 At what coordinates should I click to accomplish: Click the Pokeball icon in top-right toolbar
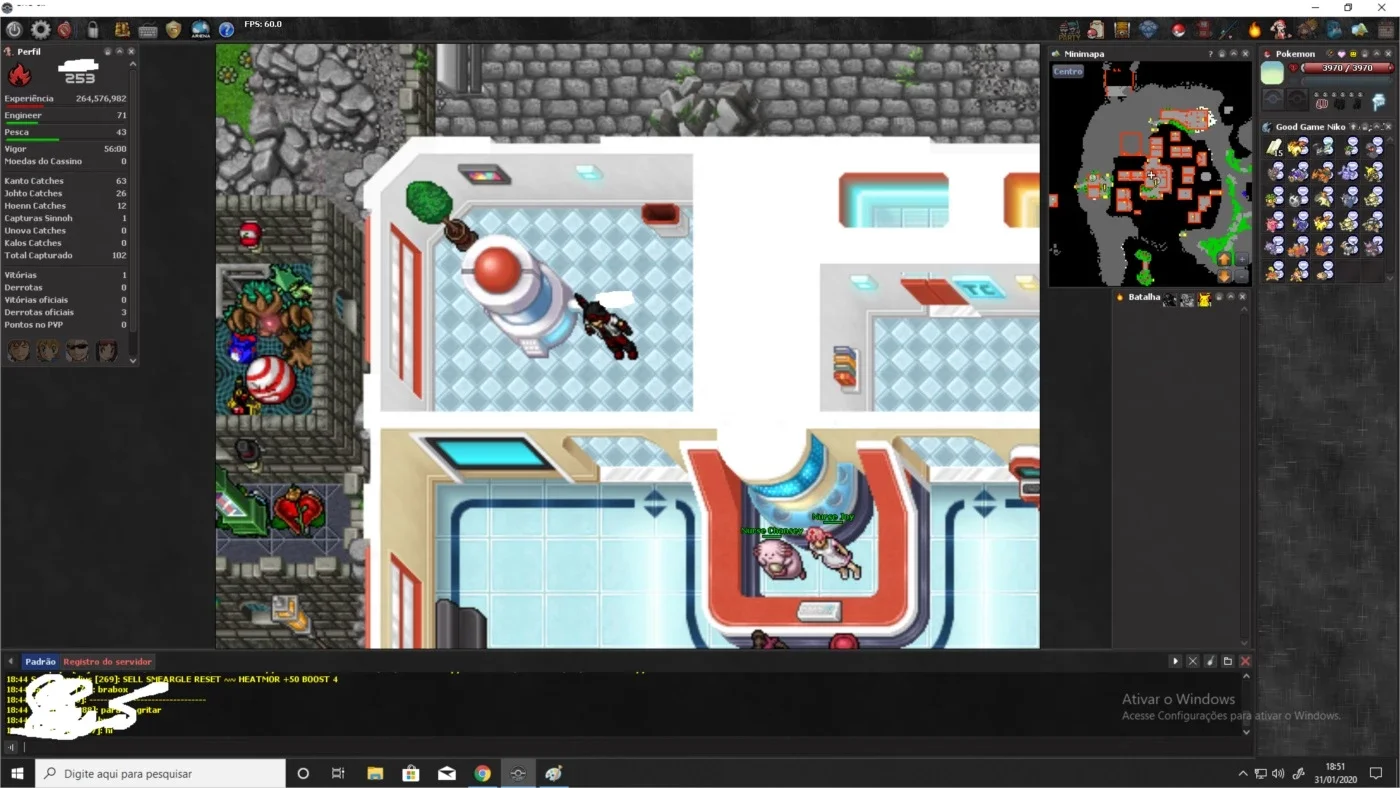pos(1179,30)
